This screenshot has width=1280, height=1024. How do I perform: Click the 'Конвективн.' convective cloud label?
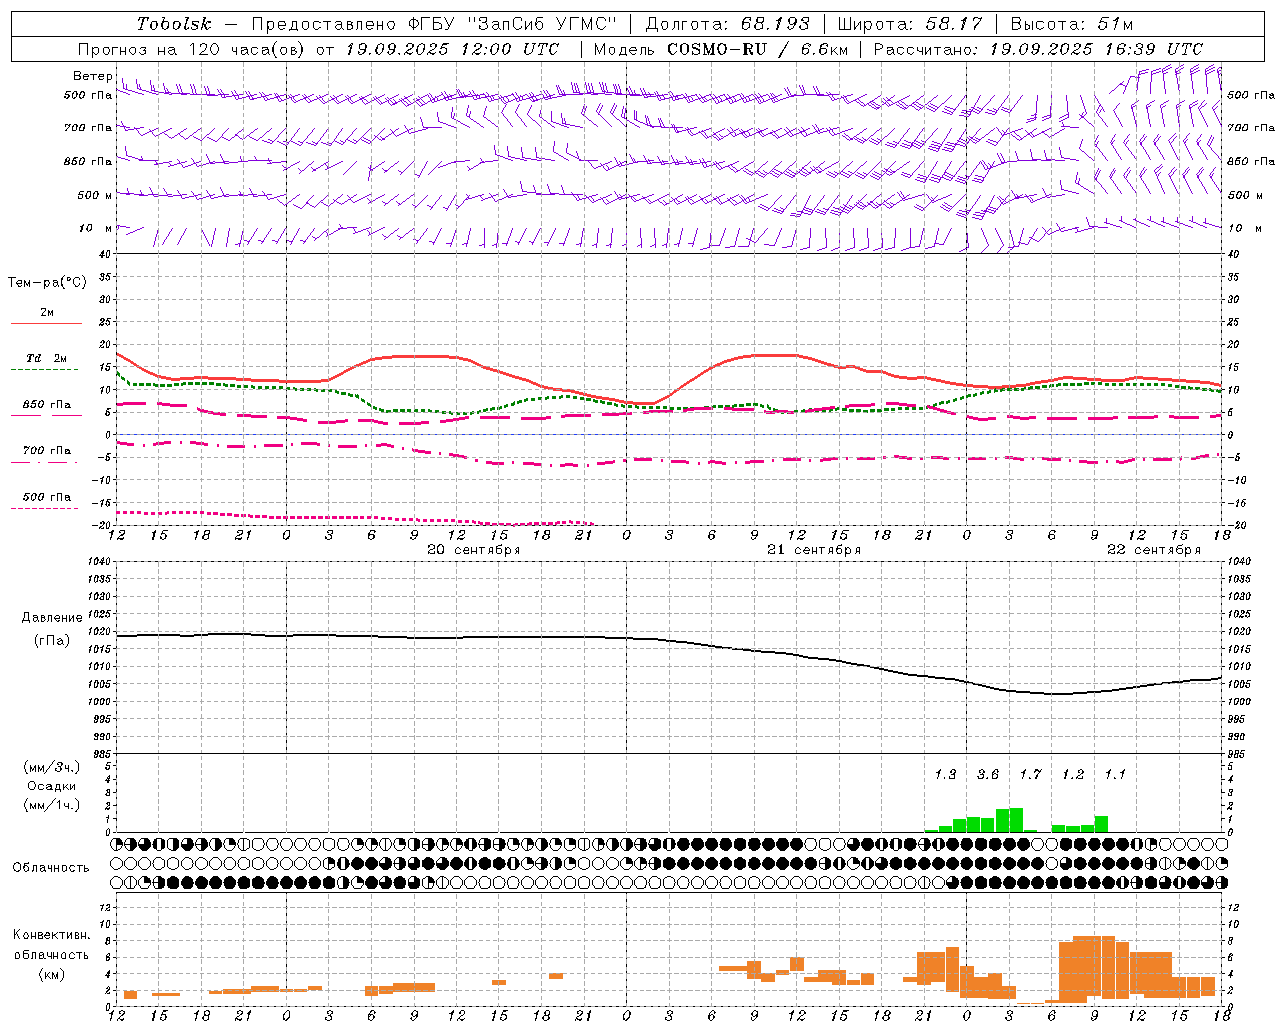coord(51,935)
